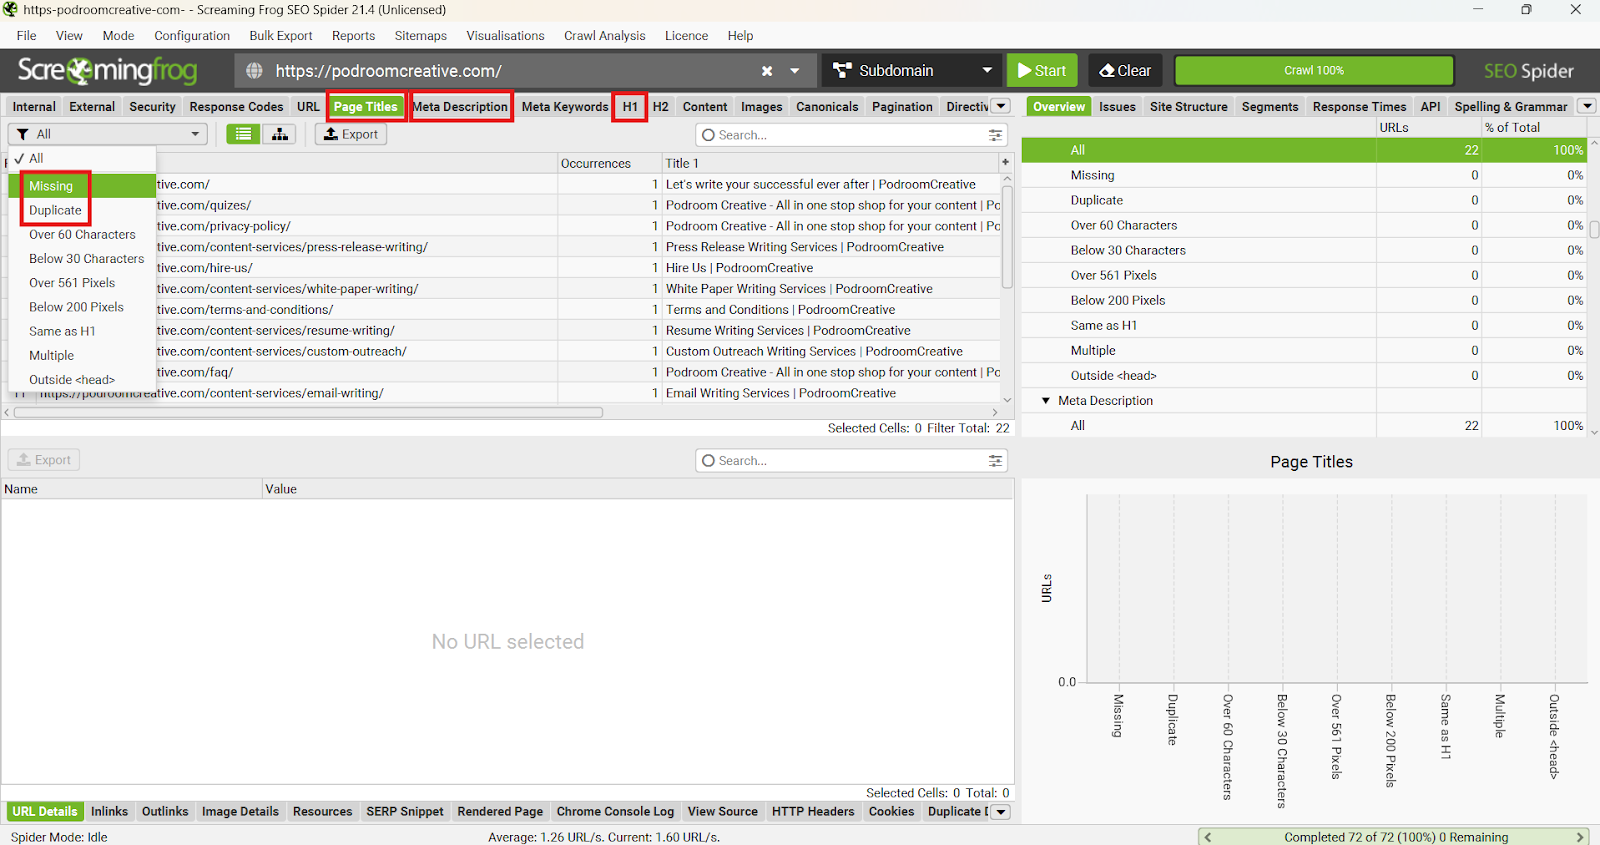Select the Duplicate row in Overview panel

click(x=1306, y=200)
